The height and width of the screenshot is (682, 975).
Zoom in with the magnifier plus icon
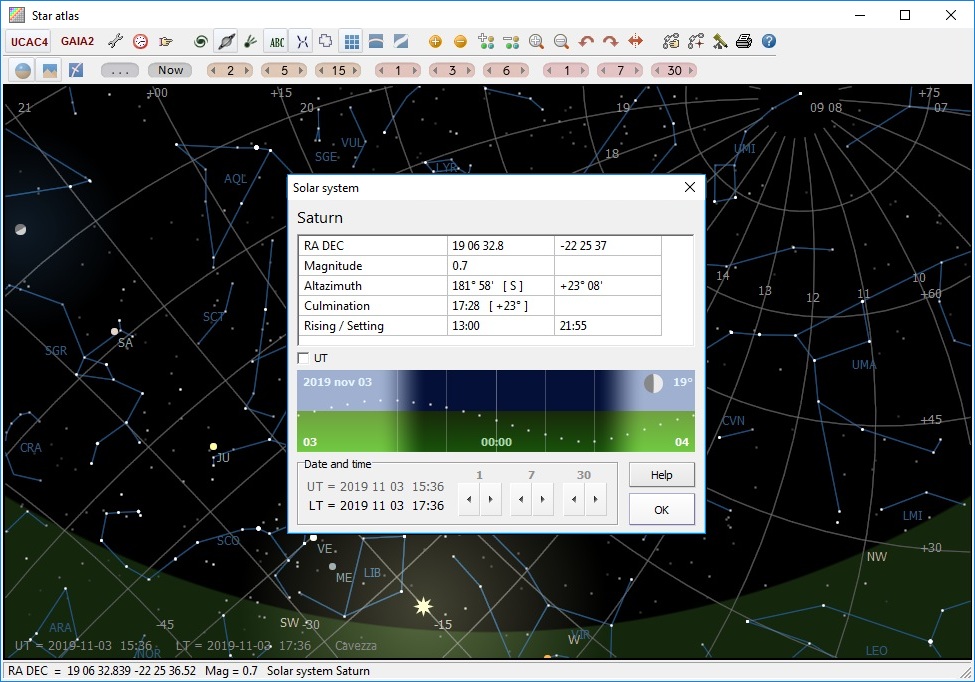(x=536, y=42)
